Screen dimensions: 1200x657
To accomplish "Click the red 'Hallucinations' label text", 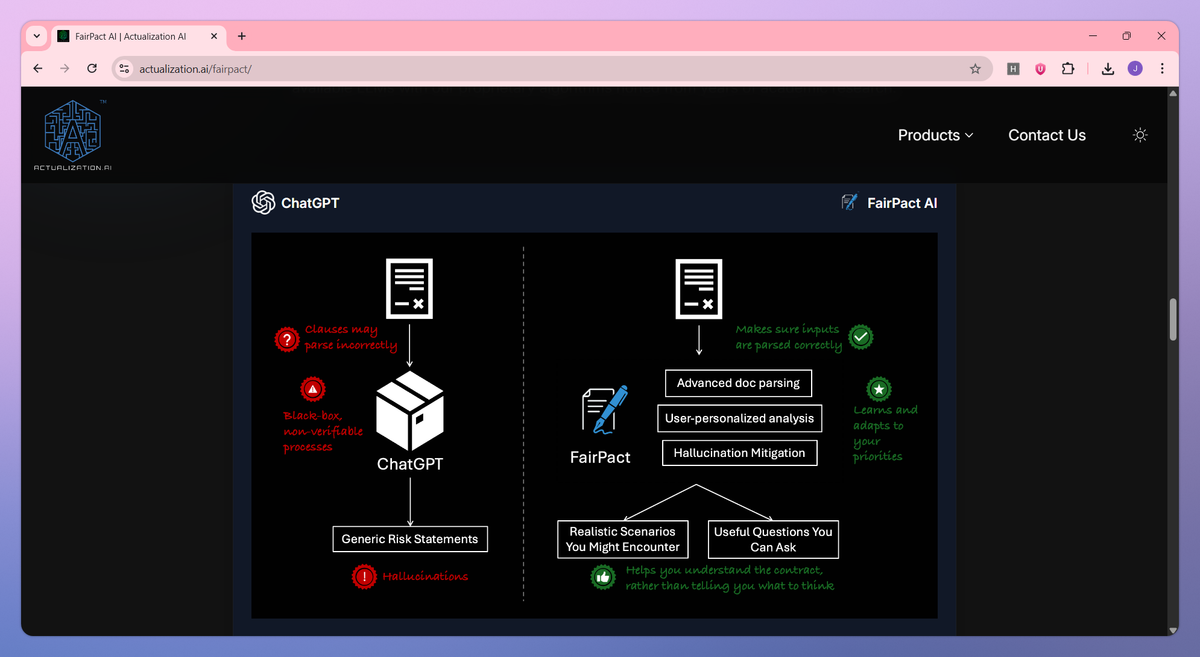I will 425,576.
